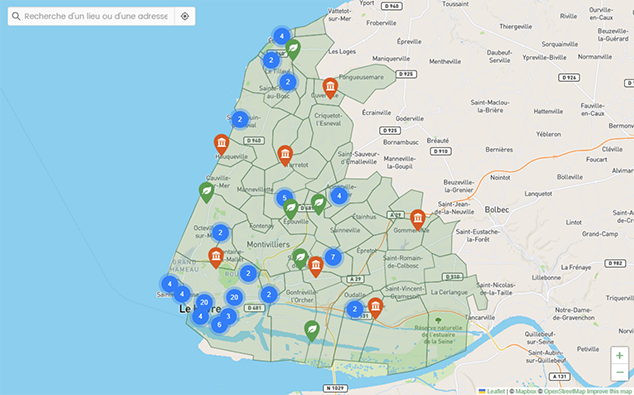The image size is (634, 395).
Task: Click the search magnifier icon
Action: pos(16,16)
